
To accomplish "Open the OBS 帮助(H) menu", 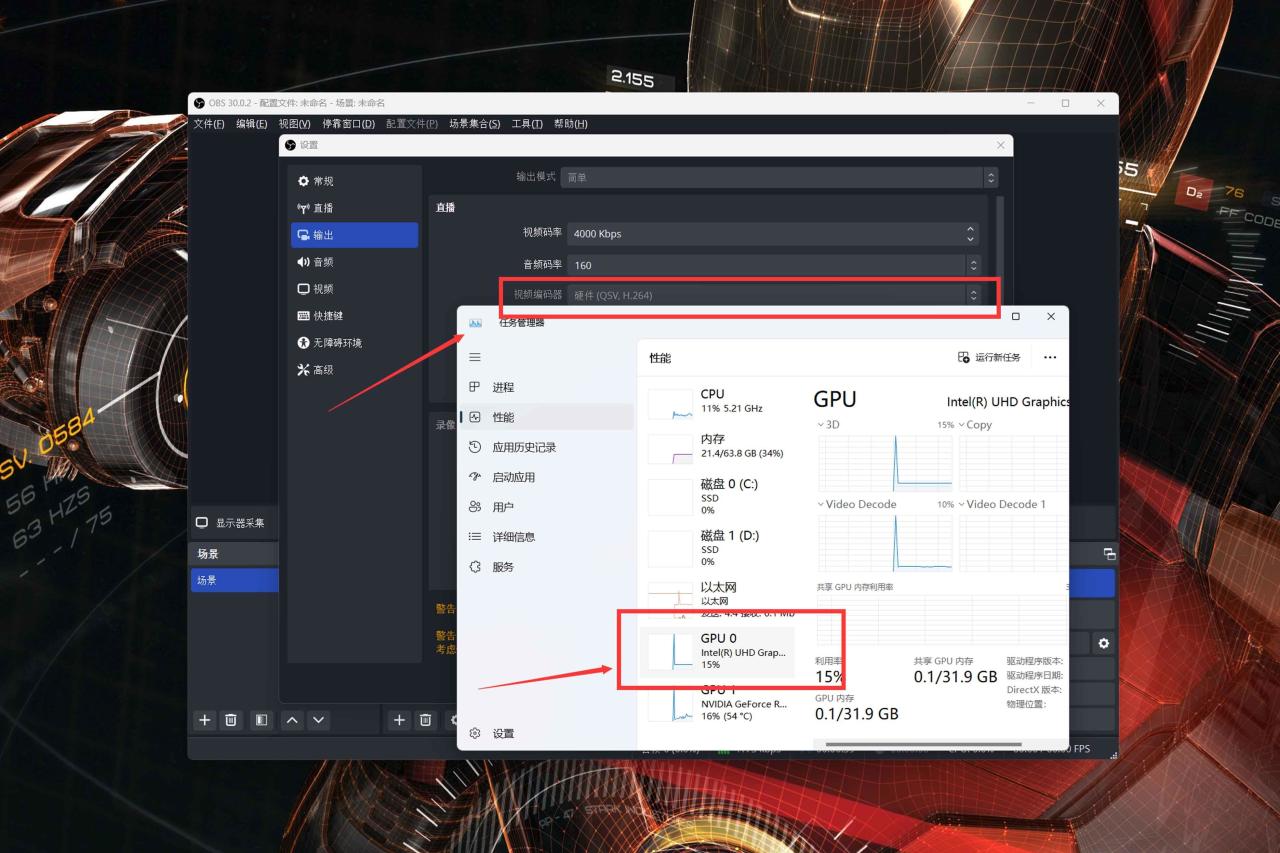I will coord(570,124).
